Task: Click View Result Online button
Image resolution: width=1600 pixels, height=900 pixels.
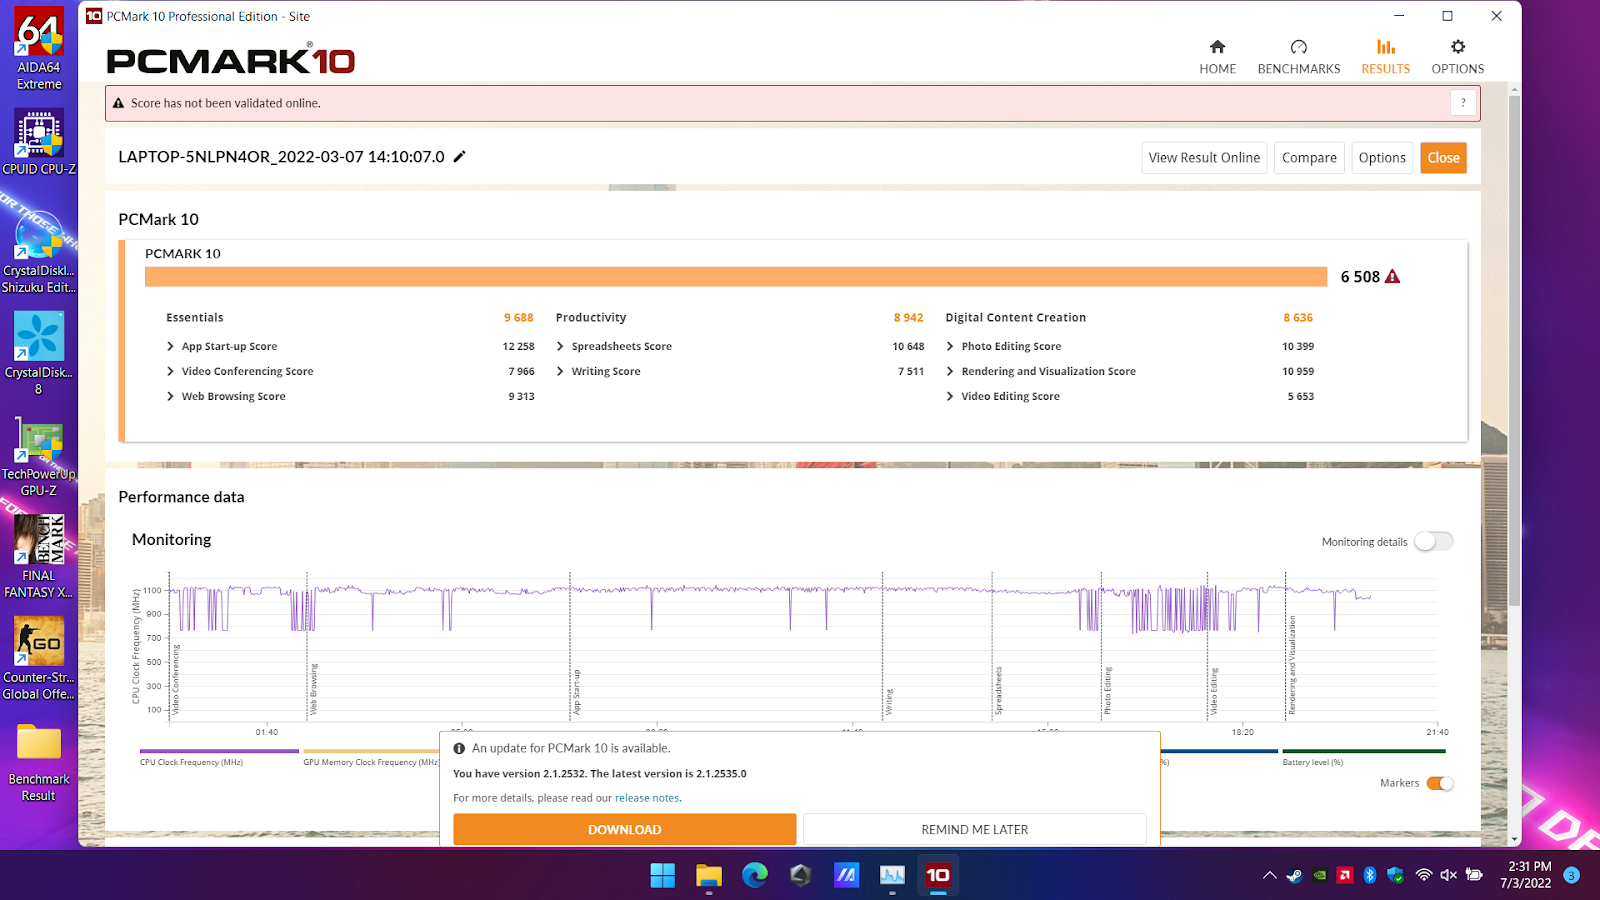Action: tap(1204, 158)
